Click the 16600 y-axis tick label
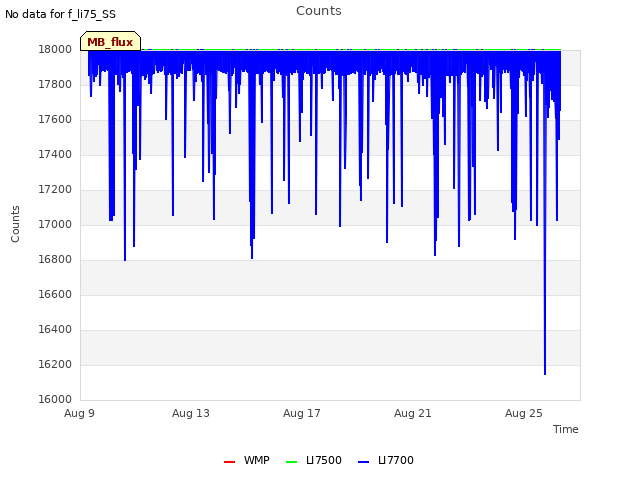This screenshot has width=640, height=480. [55, 294]
